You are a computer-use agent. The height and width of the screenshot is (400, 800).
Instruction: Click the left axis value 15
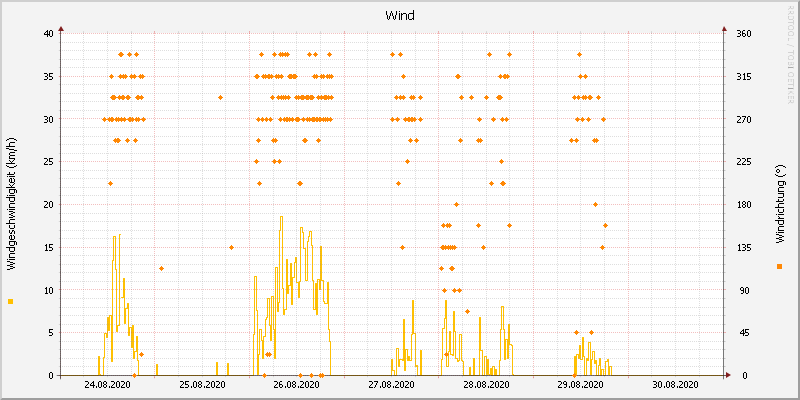(48, 247)
